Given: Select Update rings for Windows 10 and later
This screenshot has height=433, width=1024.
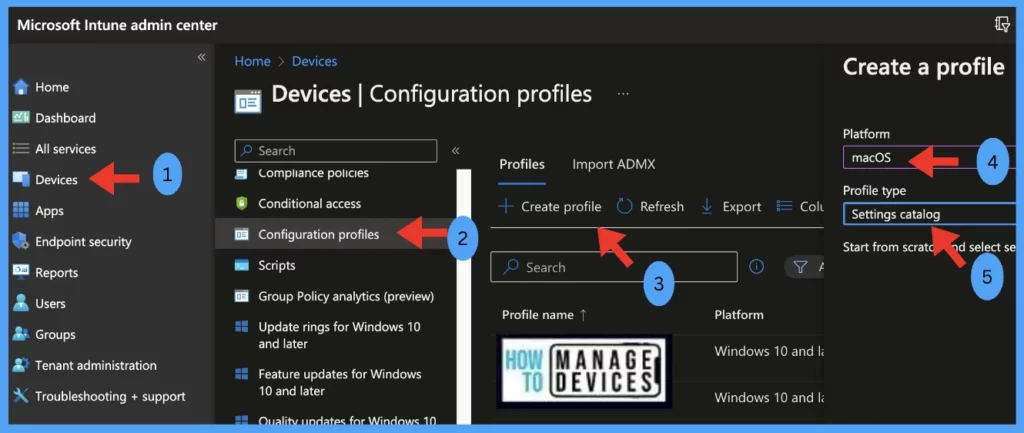Looking at the screenshot, I should [x=340, y=335].
